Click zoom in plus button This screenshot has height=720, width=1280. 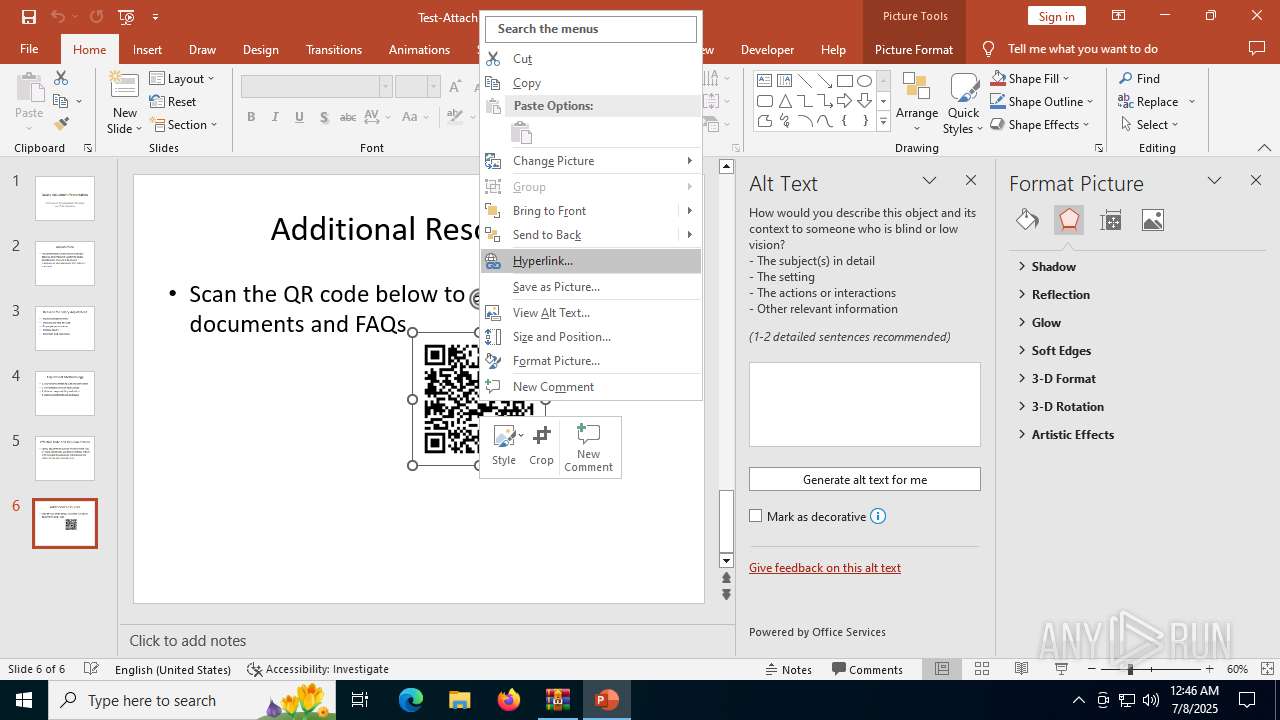[1209, 669]
